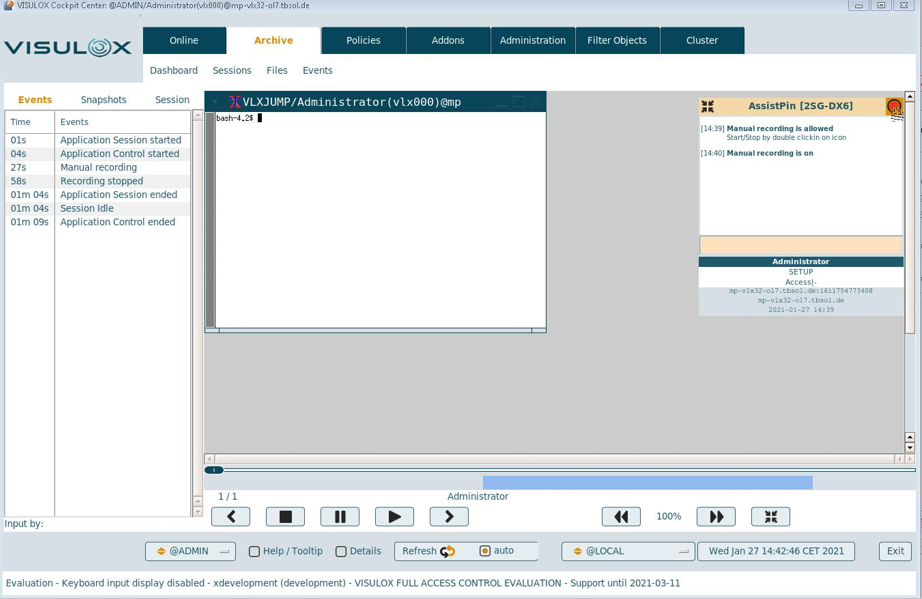Screen dimensions: 922x599
Task: Pause the recording playback
Action: (x=339, y=516)
